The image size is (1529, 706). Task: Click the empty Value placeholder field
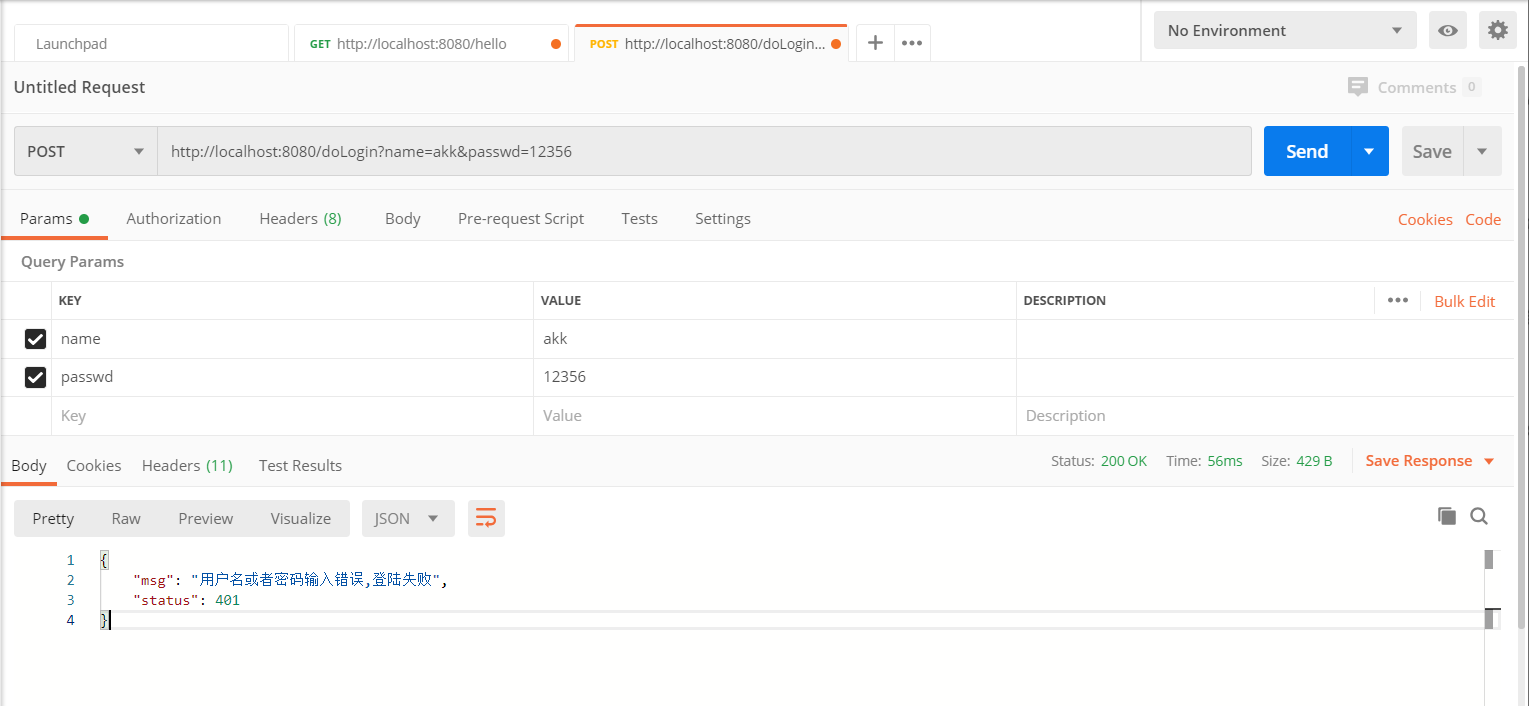pyautogui.click(x=775, y=416)
